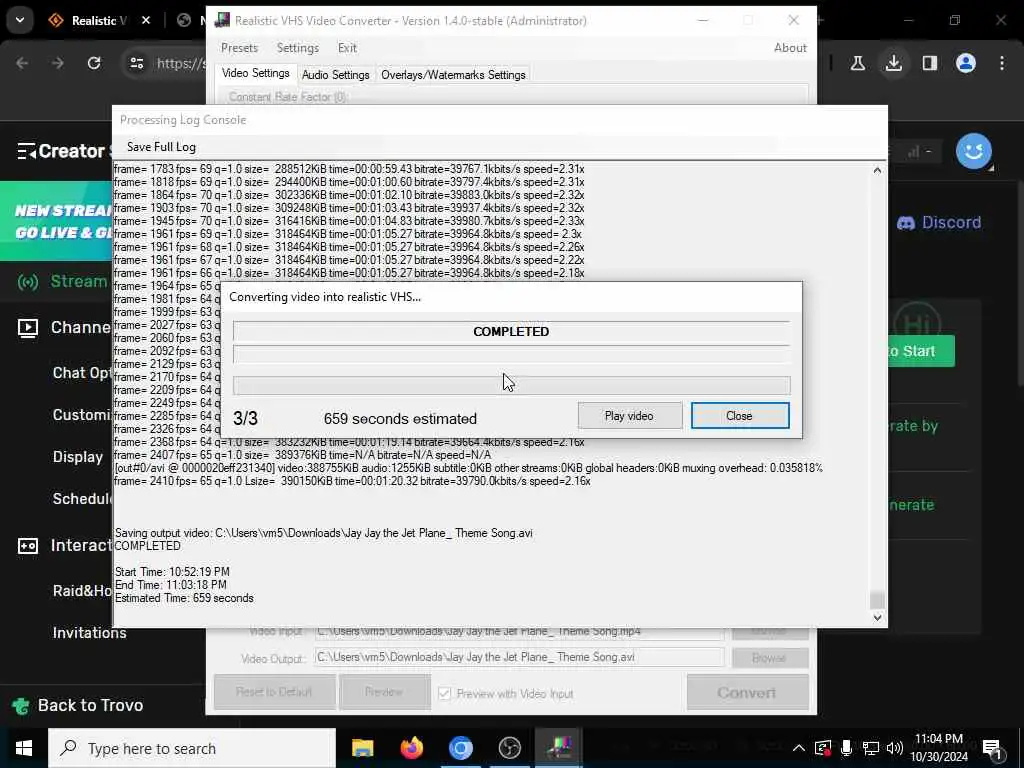Click the Interaction icon in Trovo sidebar
Viewport: 1024px width, 768px height.
coord(27,546)
